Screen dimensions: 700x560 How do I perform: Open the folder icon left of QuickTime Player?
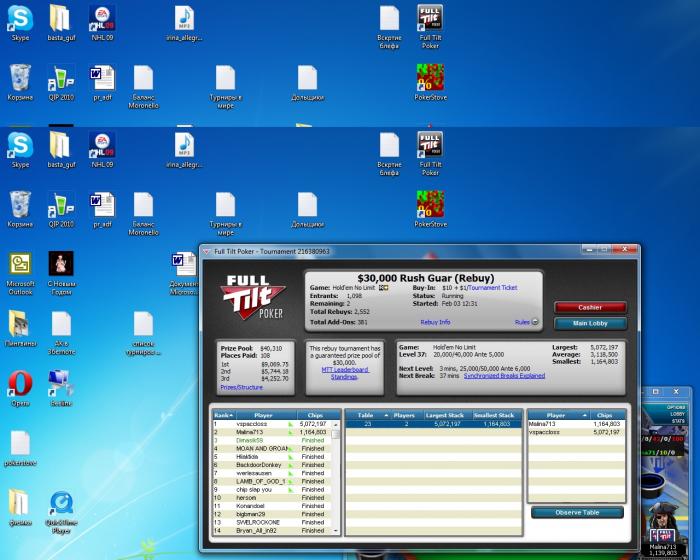[20, 507]
